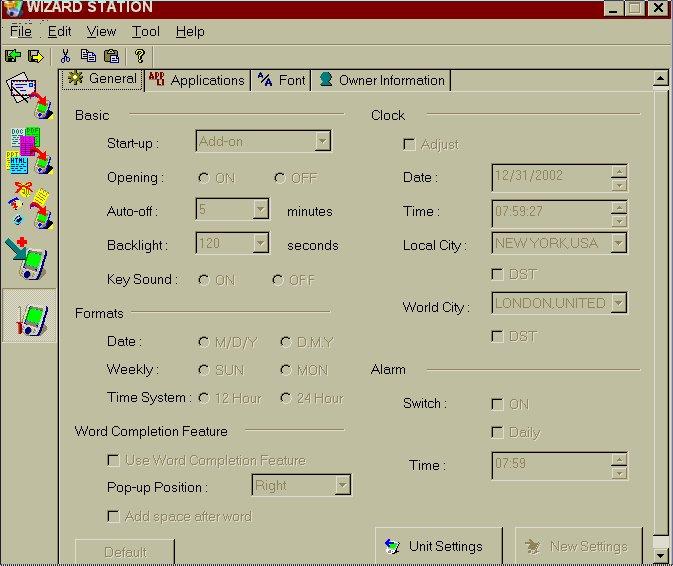Click the scissors Cut icon
Viewport: 673px width, 566px height.
coord(65,56)
